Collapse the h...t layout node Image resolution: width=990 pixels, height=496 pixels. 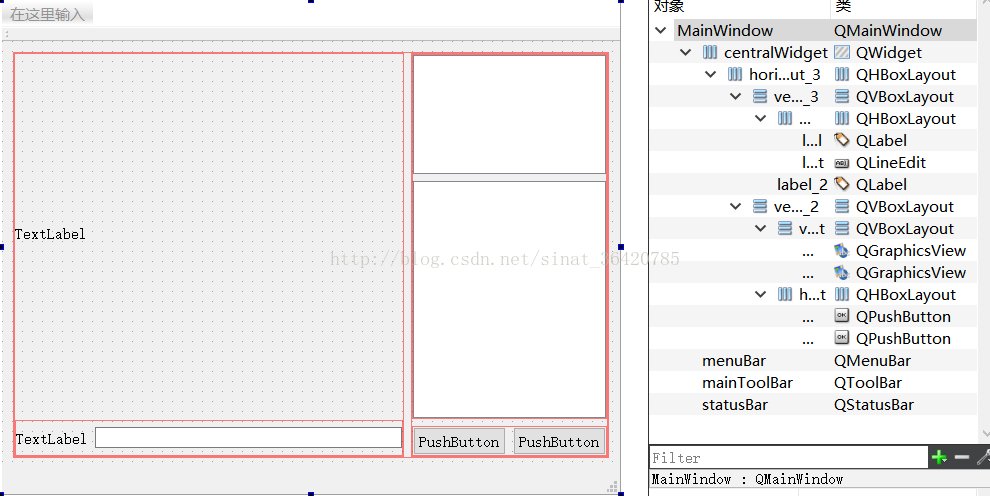[x=761, y=294]
